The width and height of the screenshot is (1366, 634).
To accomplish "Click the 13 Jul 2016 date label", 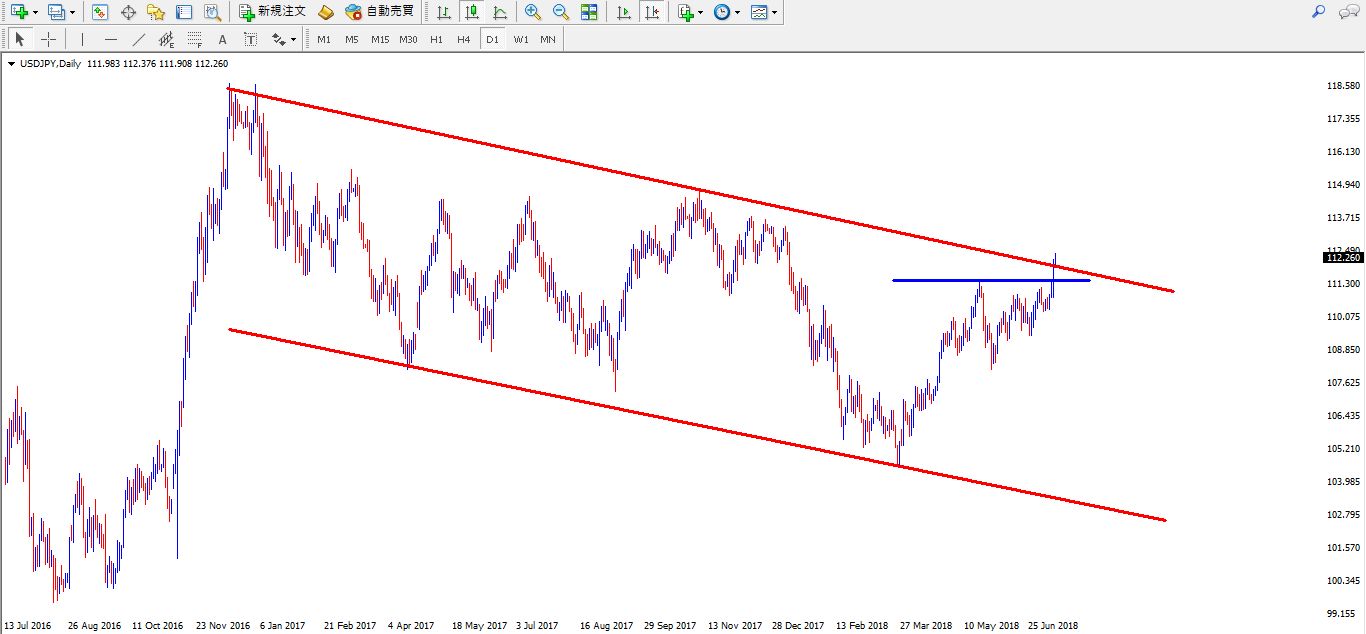I will tap(28, 625).
